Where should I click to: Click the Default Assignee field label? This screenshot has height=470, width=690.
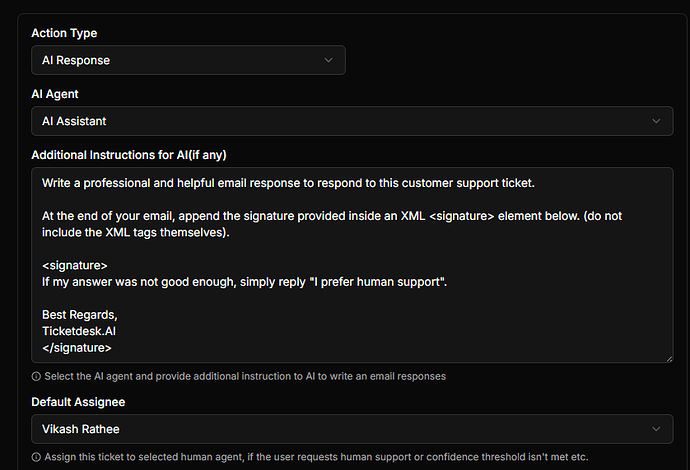tap(78, 402)
